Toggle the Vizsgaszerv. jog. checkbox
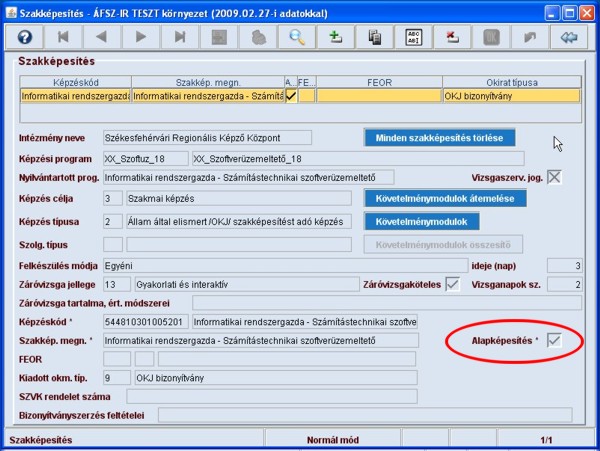 click(x=554, y=177)
